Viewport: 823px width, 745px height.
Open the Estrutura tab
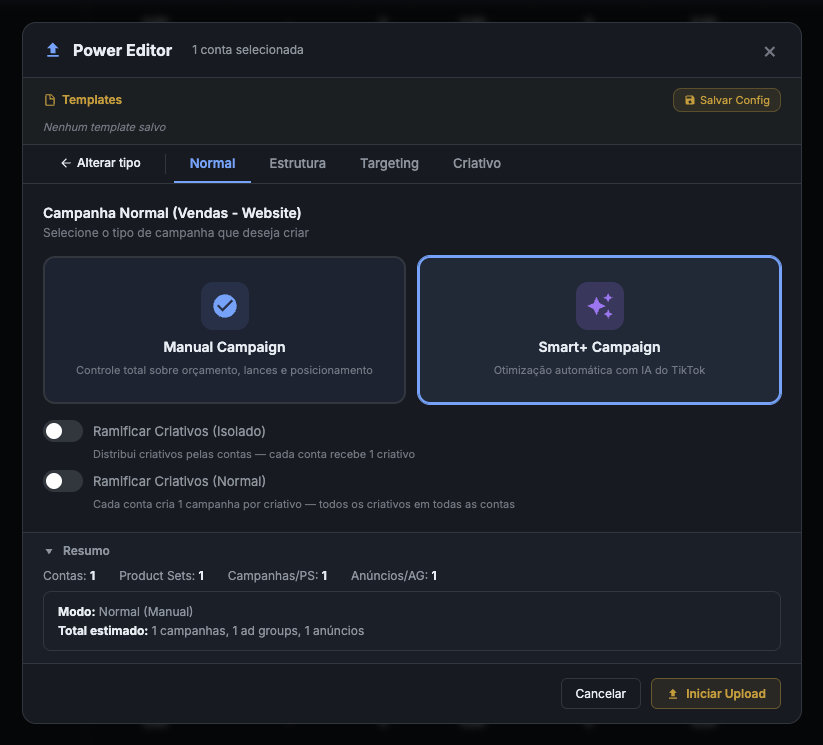(297, 163)
